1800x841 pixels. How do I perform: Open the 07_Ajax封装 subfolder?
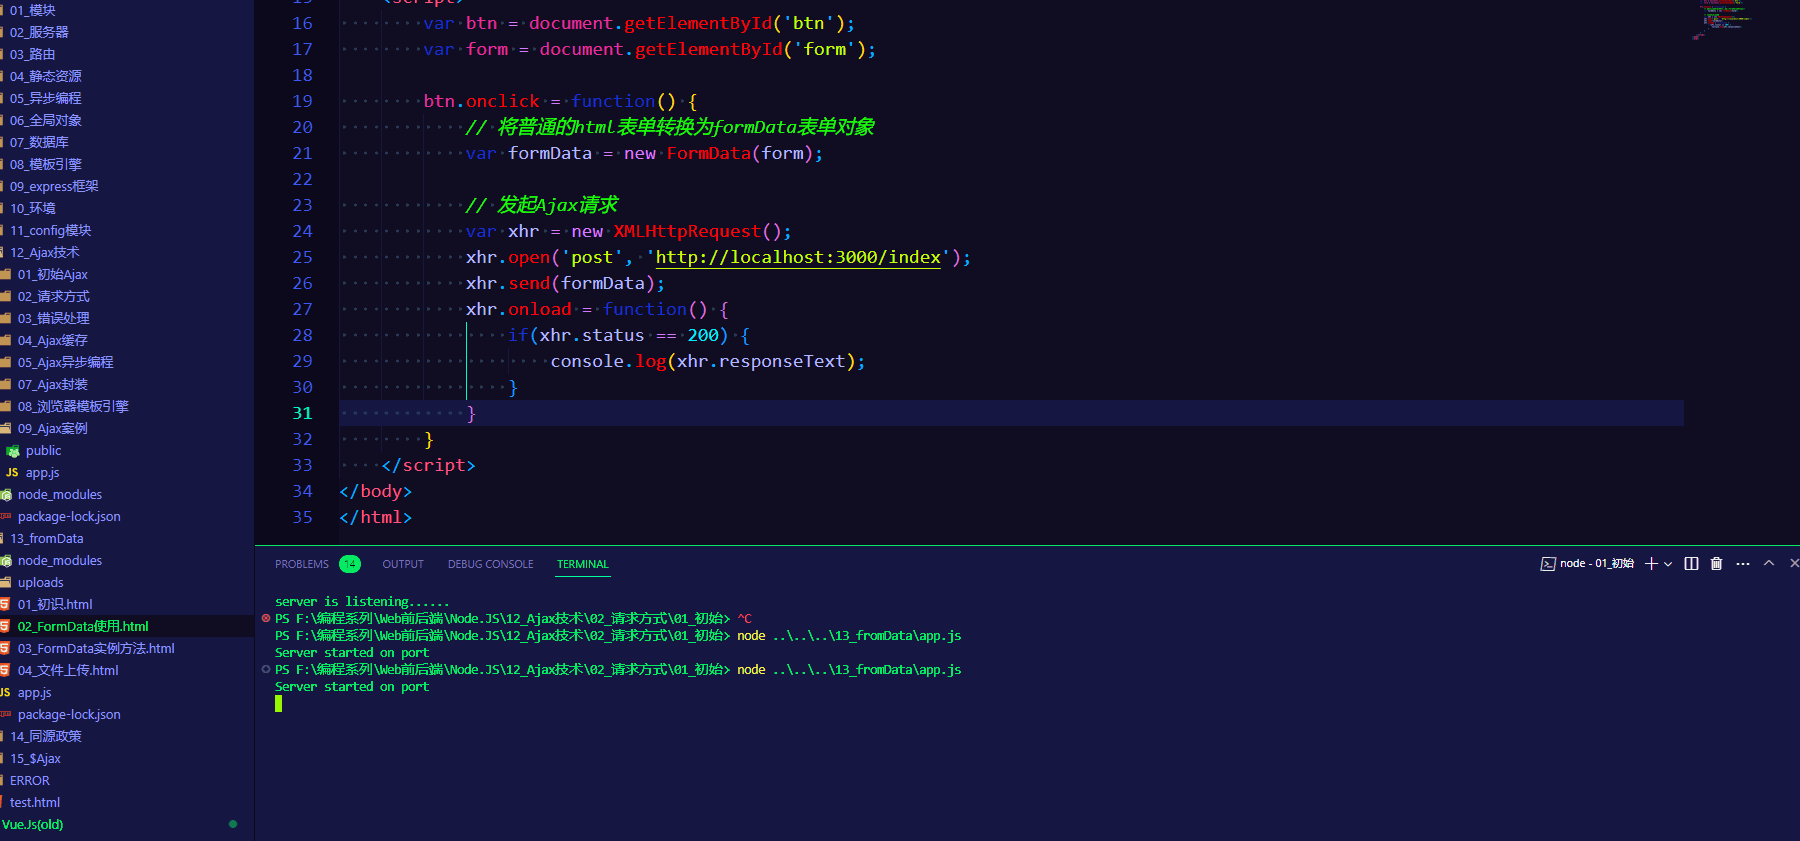pos(52,384)
